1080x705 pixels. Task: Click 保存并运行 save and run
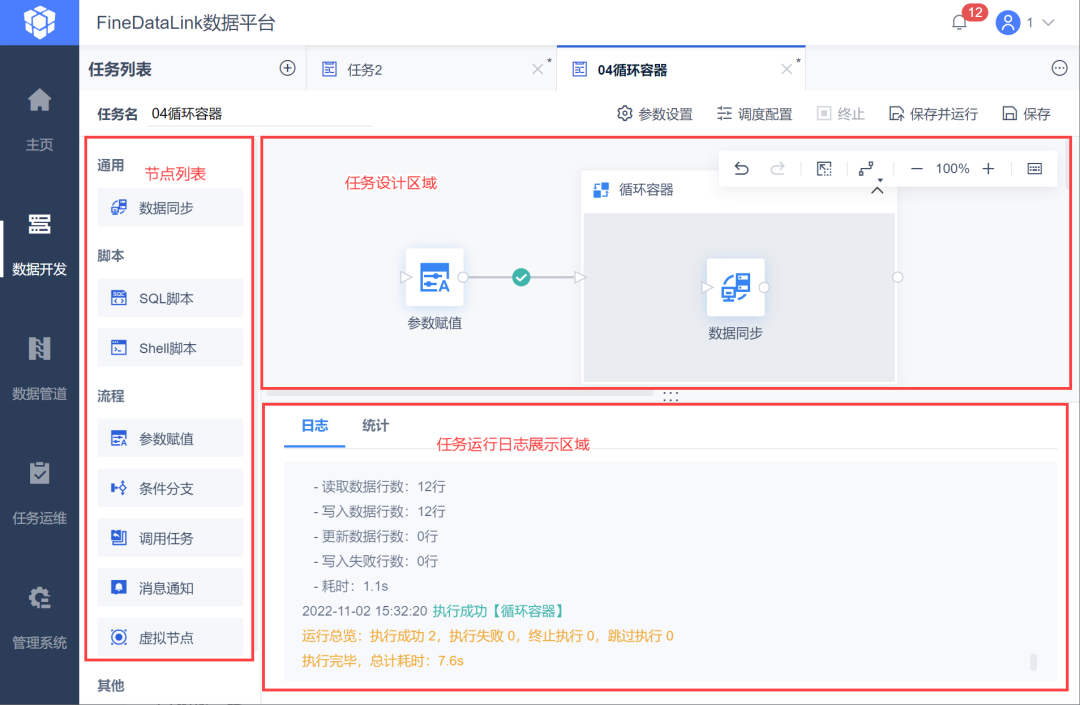[933, 114]
